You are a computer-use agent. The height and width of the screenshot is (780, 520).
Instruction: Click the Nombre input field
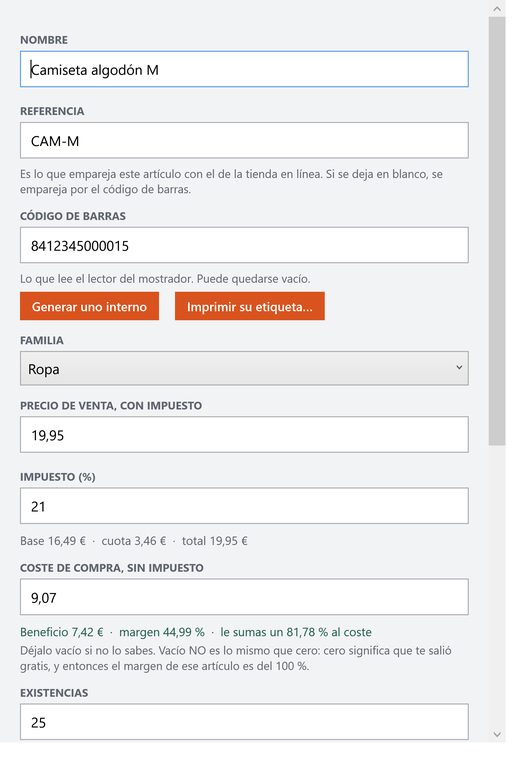pyautogui.click(x=244, y=69)
